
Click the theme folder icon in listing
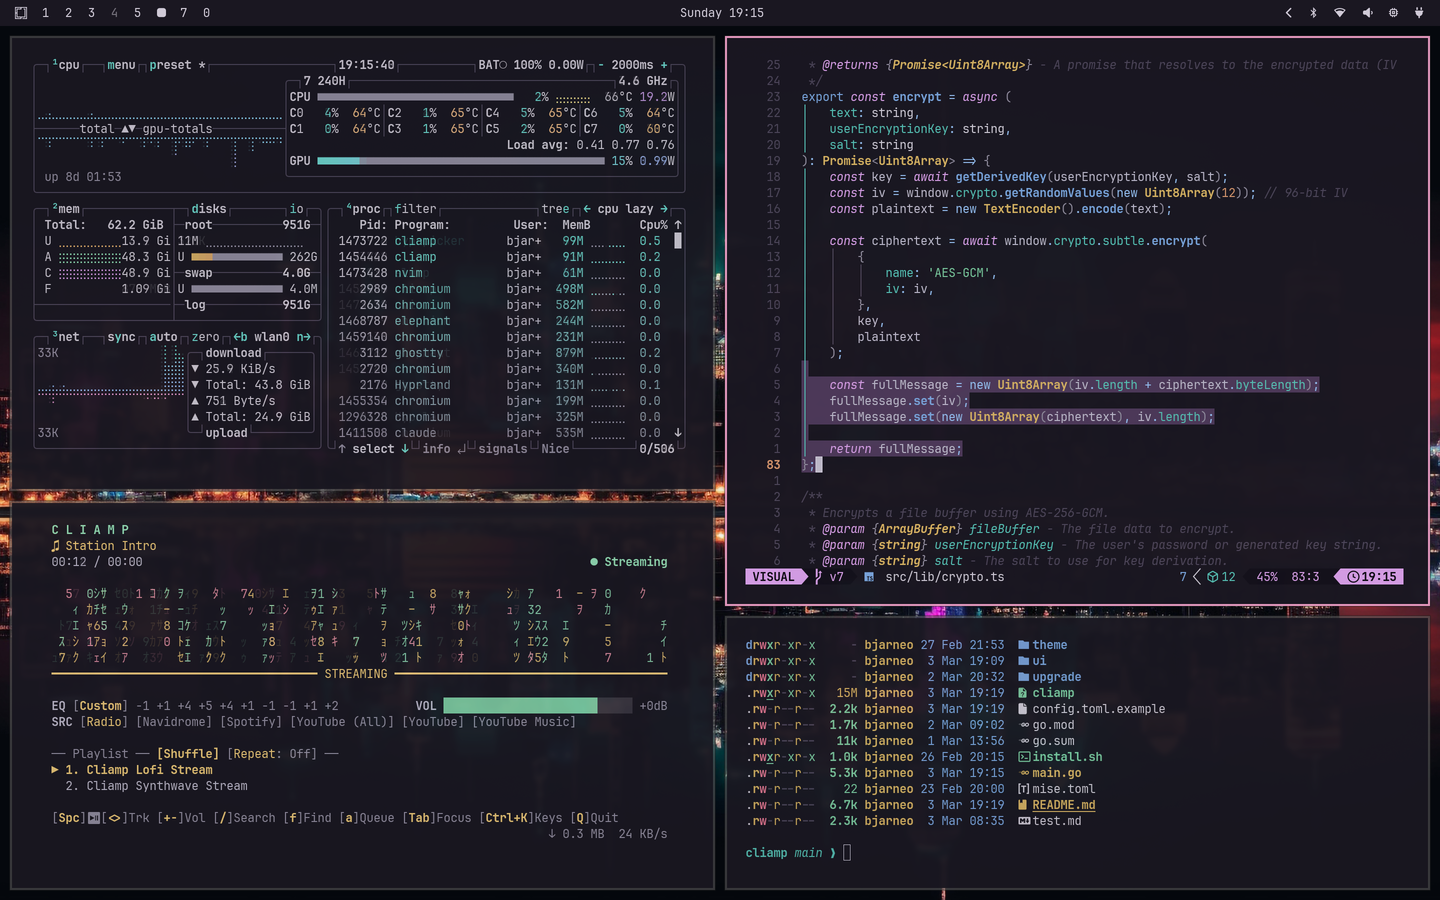coord(1024,645)
